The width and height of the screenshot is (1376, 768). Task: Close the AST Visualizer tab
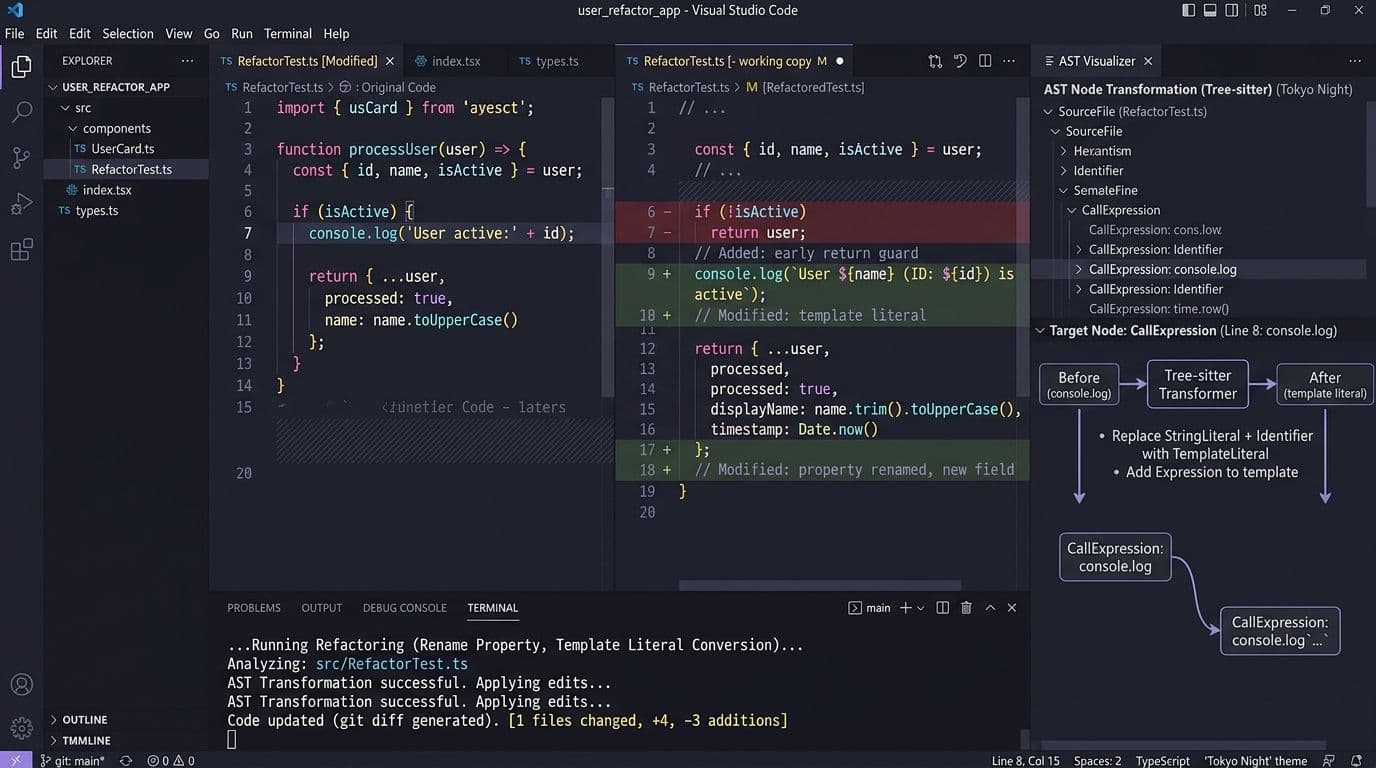click(1148, 61)
